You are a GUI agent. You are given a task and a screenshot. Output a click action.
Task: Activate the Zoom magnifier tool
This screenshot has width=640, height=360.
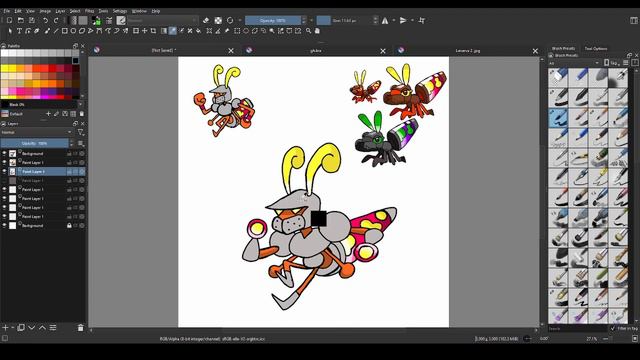308,31
